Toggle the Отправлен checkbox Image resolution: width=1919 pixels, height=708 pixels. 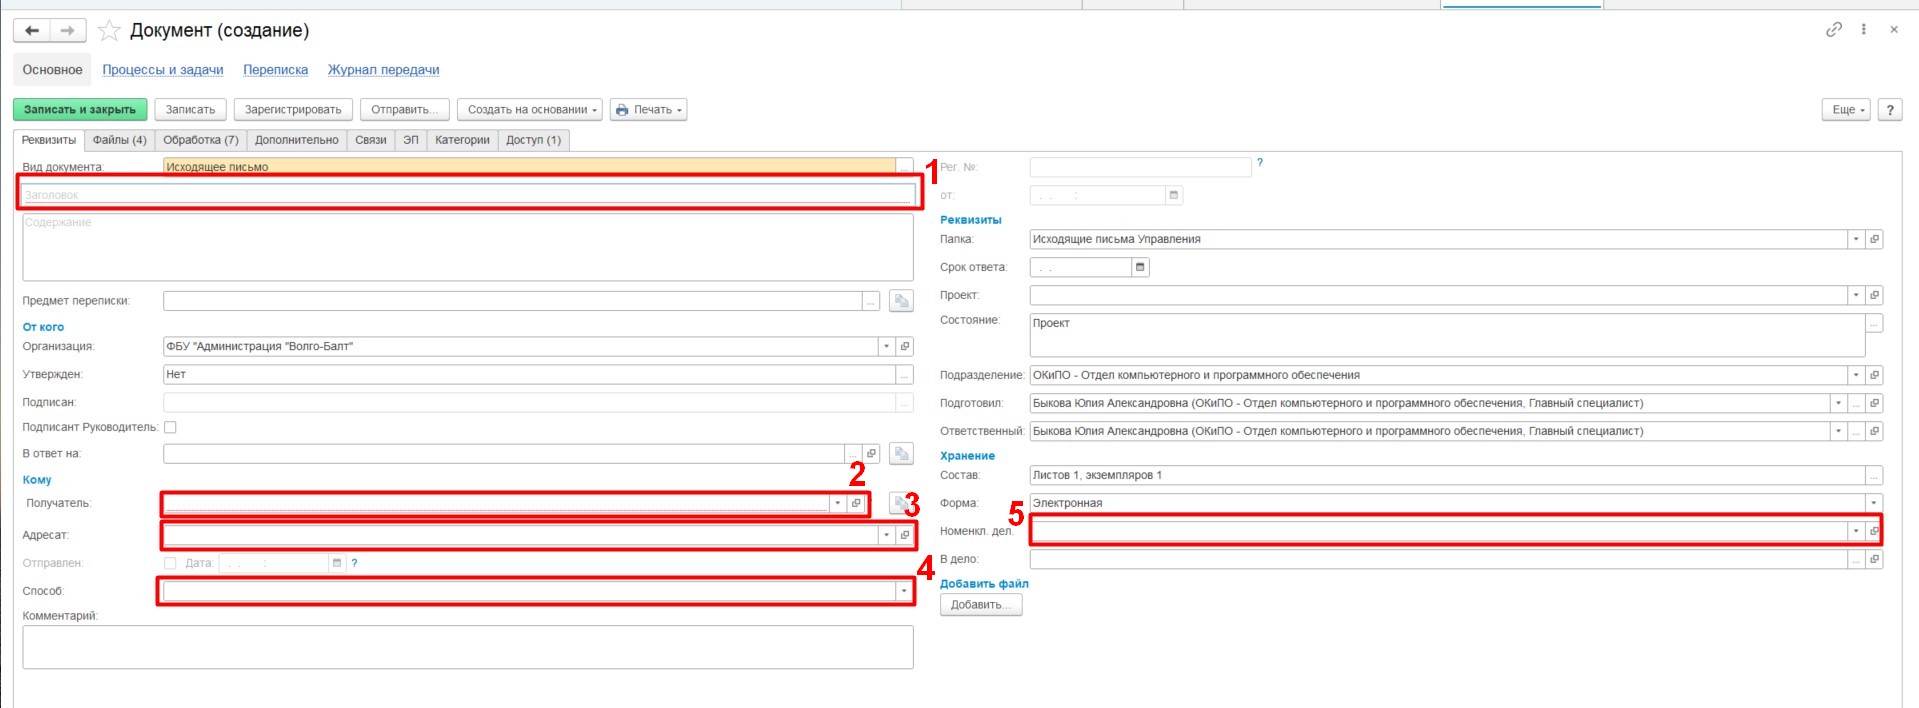(x=170, y=563)
